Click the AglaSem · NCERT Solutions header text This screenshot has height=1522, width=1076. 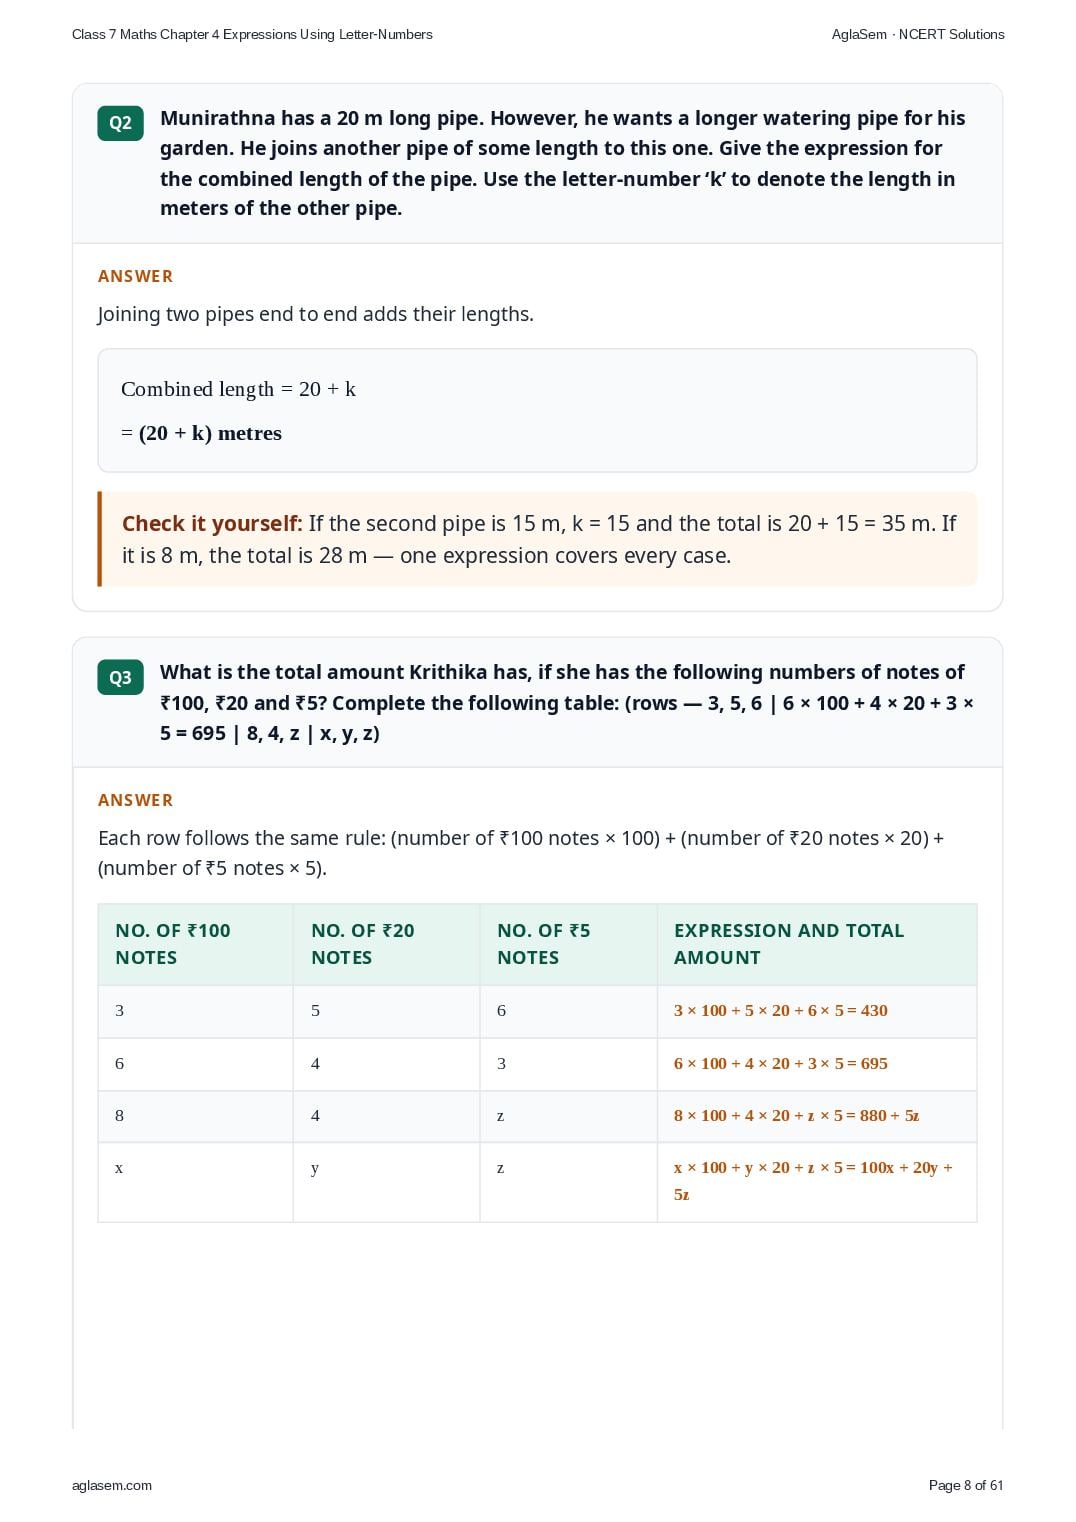tap(918, 34)
